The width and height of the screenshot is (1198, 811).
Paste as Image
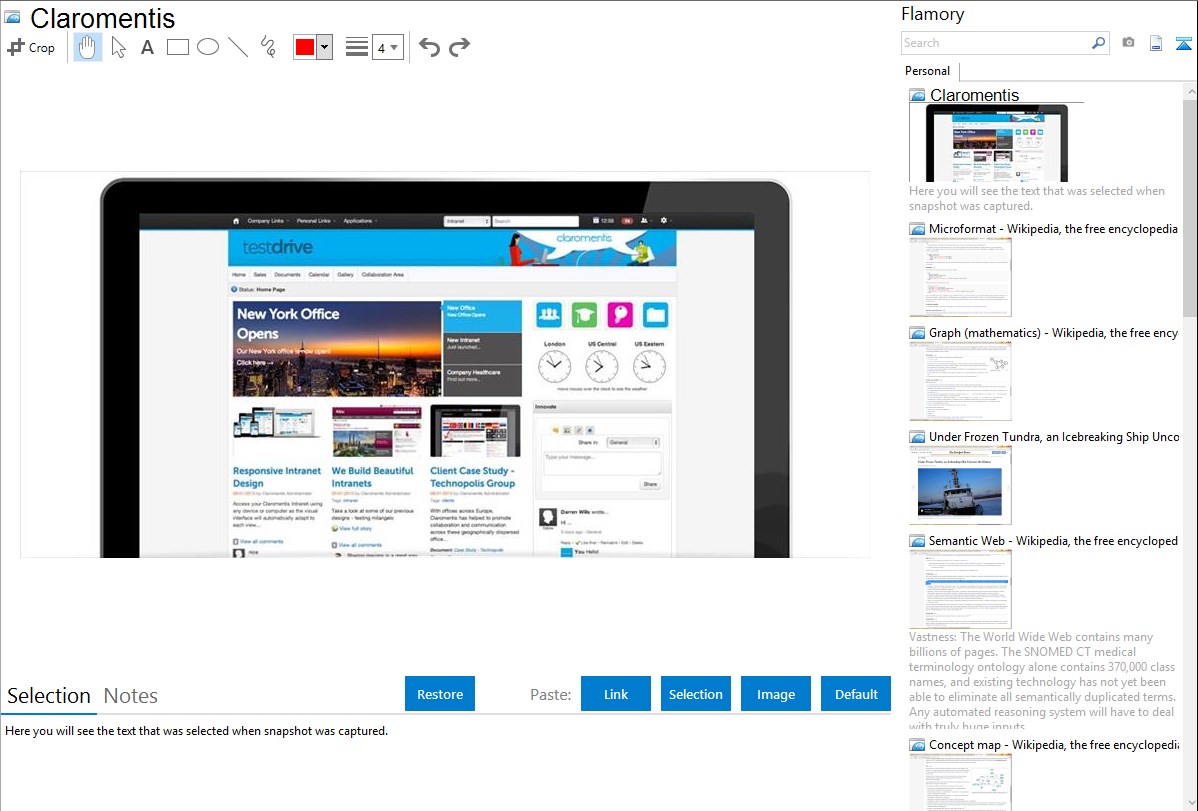[x=776, y=694]
